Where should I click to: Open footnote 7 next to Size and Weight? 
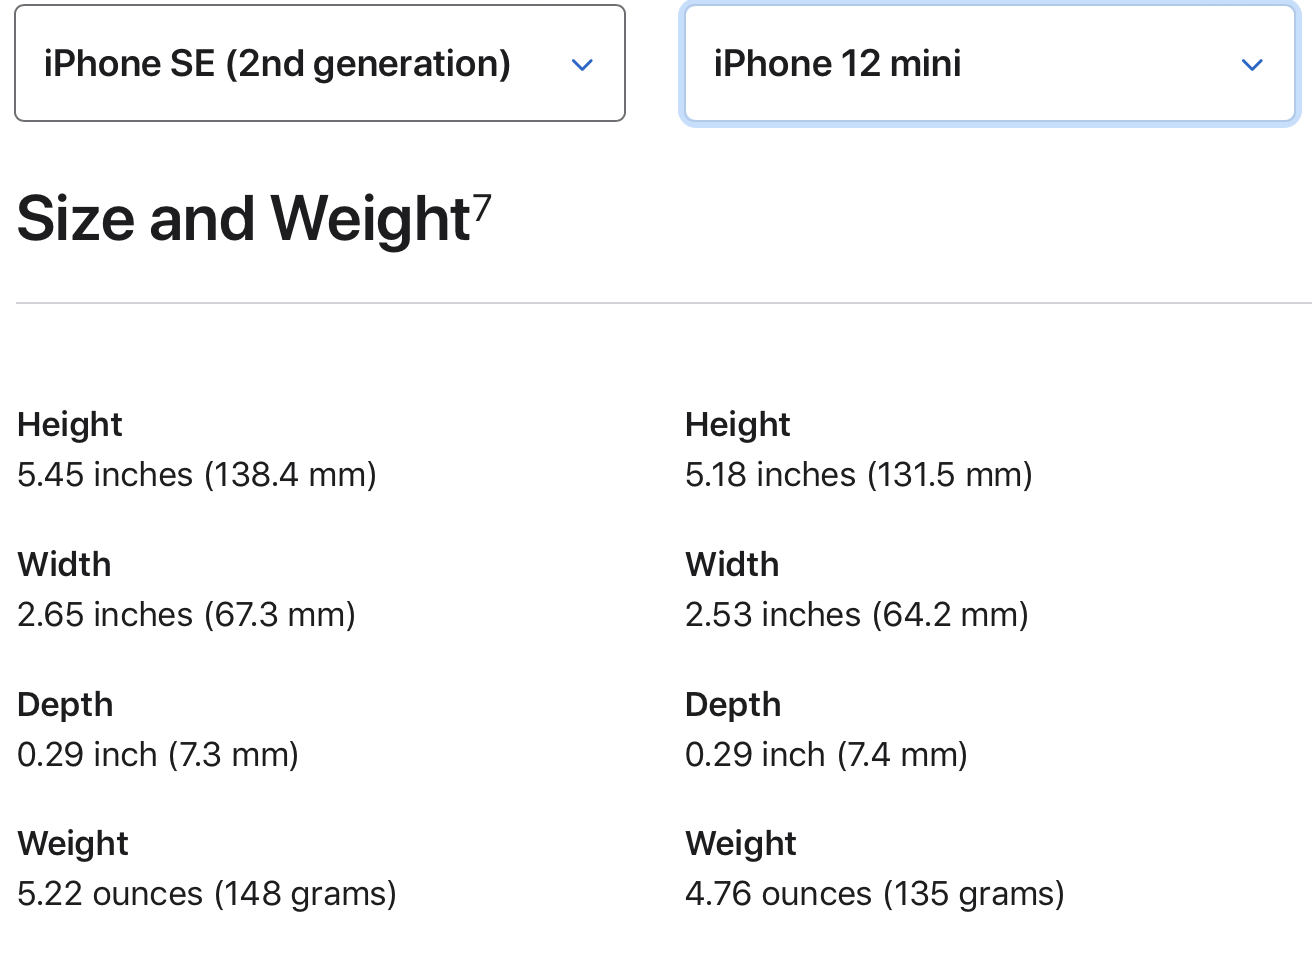pyautogui.click(x=482, y=207)
